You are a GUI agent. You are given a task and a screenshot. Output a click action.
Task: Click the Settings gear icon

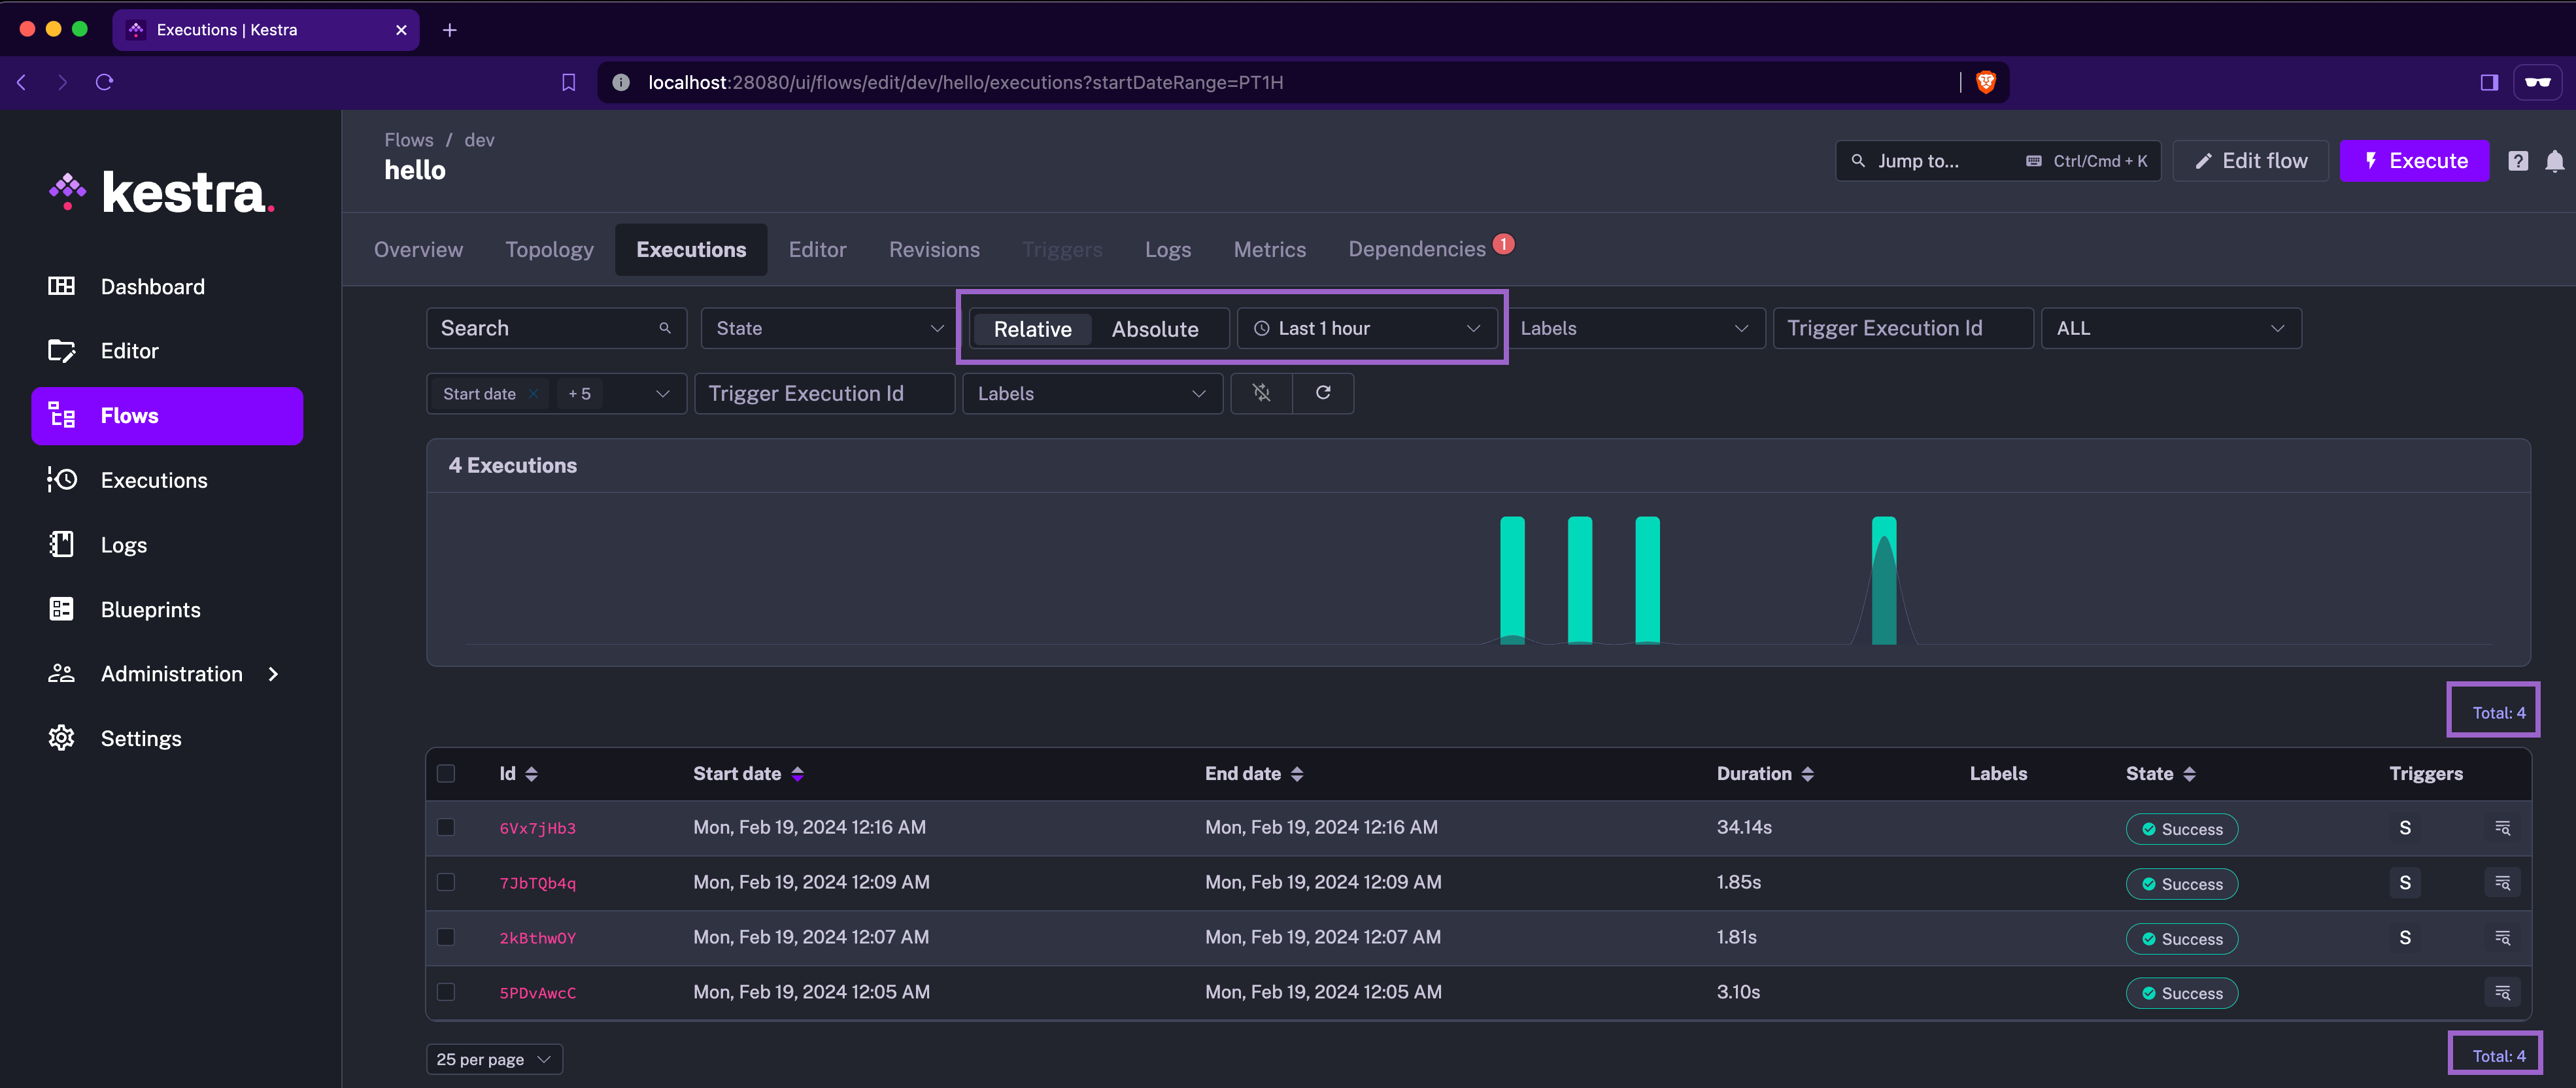click(61, 739)
